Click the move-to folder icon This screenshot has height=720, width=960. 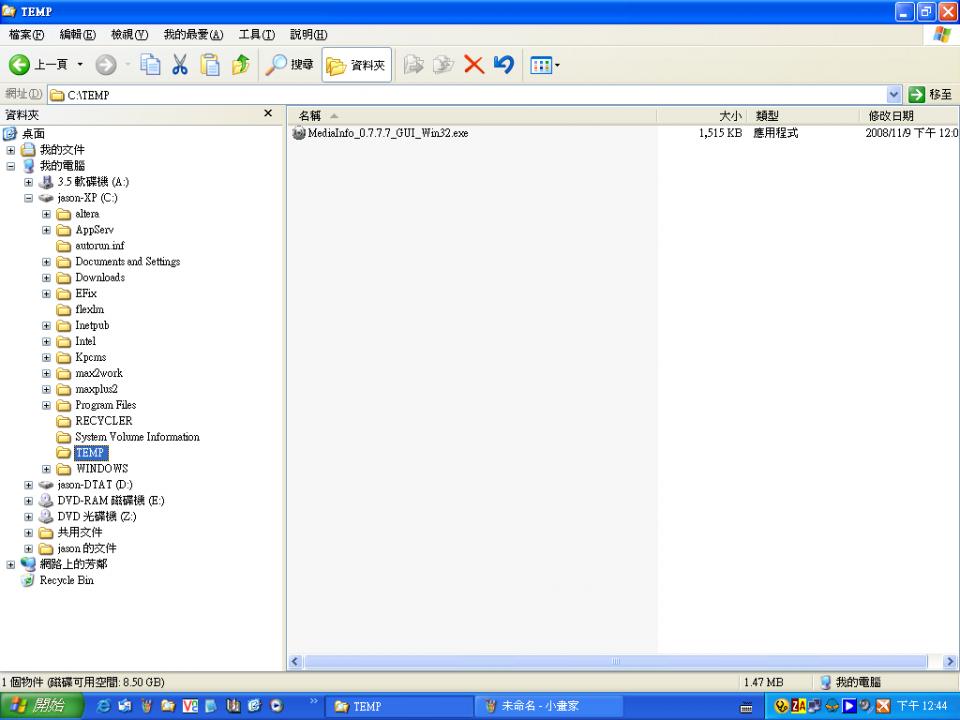pyautogui.click(x=414, y=64)
